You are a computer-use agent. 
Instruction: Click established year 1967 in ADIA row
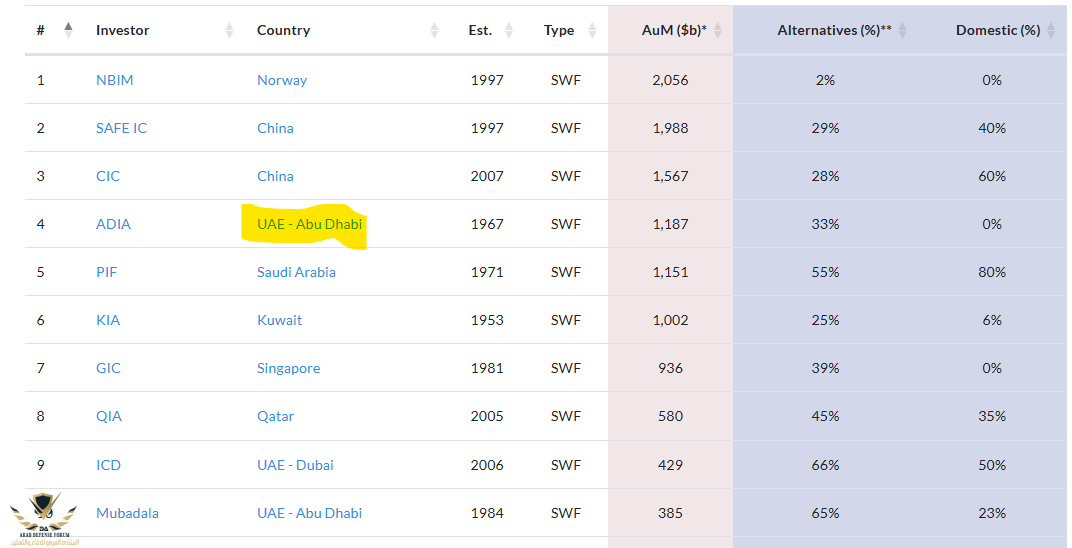(x=487, y=224)
